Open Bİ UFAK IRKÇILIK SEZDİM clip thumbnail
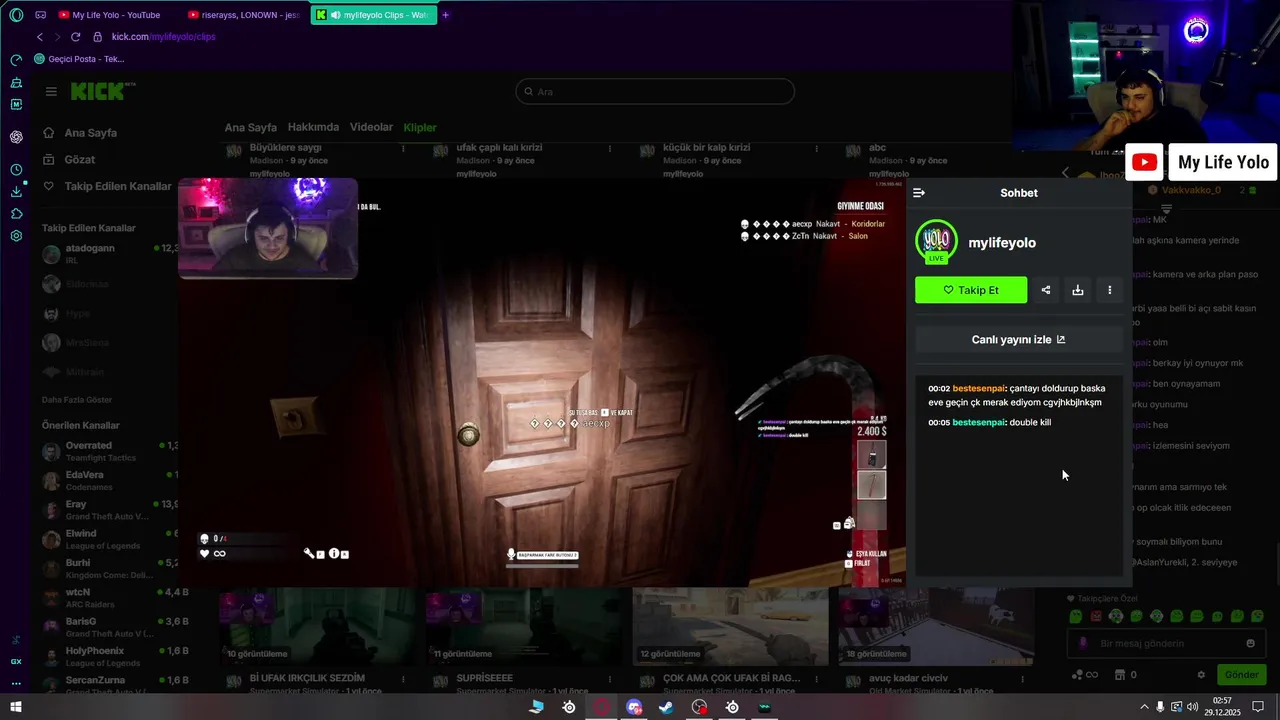 pyautogui.click(x=318, y=627)
